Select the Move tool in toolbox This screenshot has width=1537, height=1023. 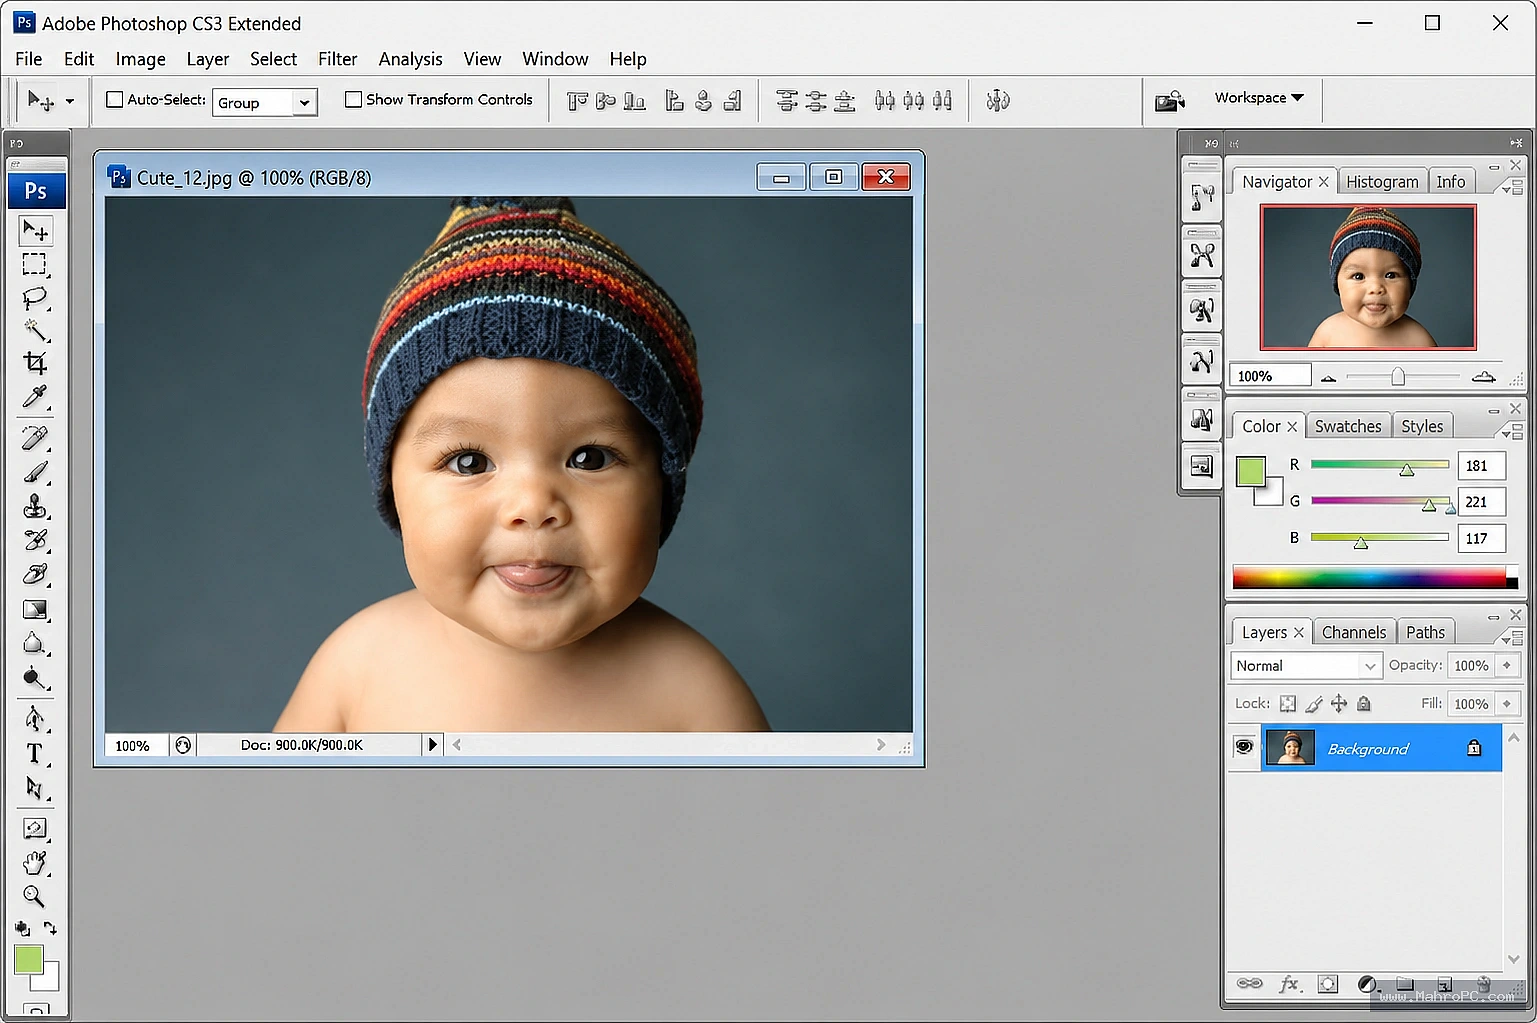click(x=35, y=231)
